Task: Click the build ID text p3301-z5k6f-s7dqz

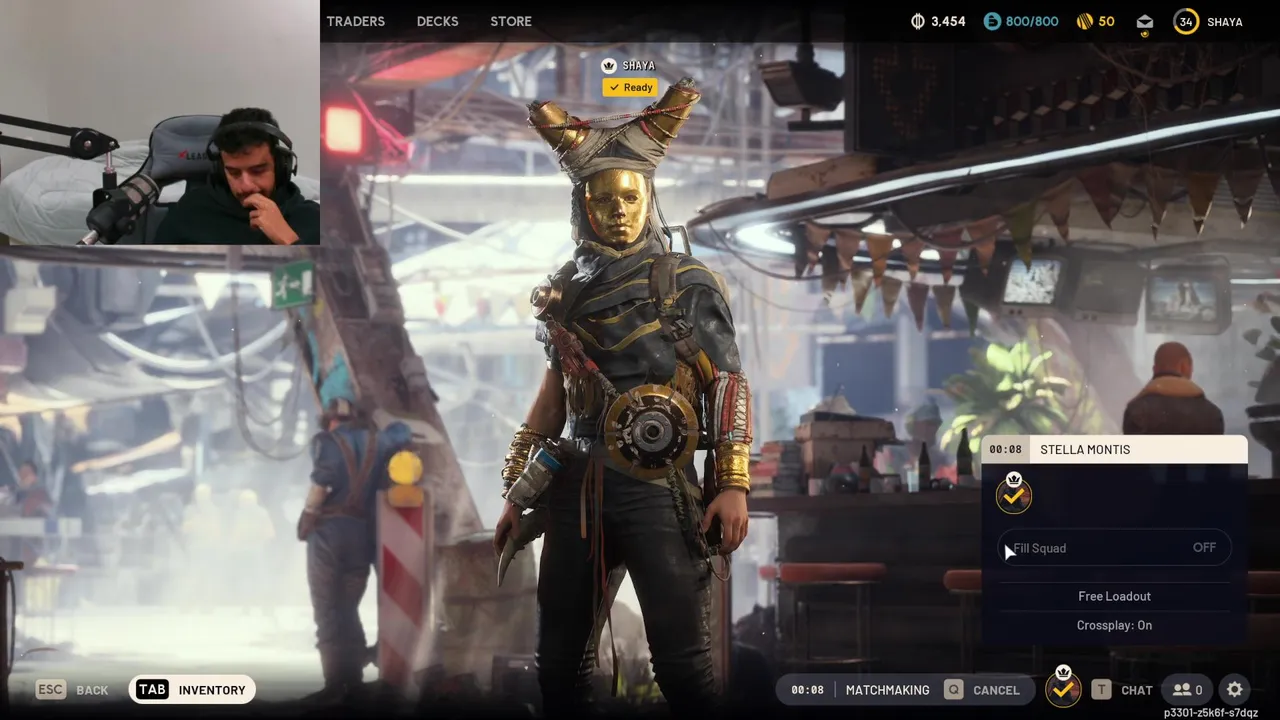Action: (1210, 713)
